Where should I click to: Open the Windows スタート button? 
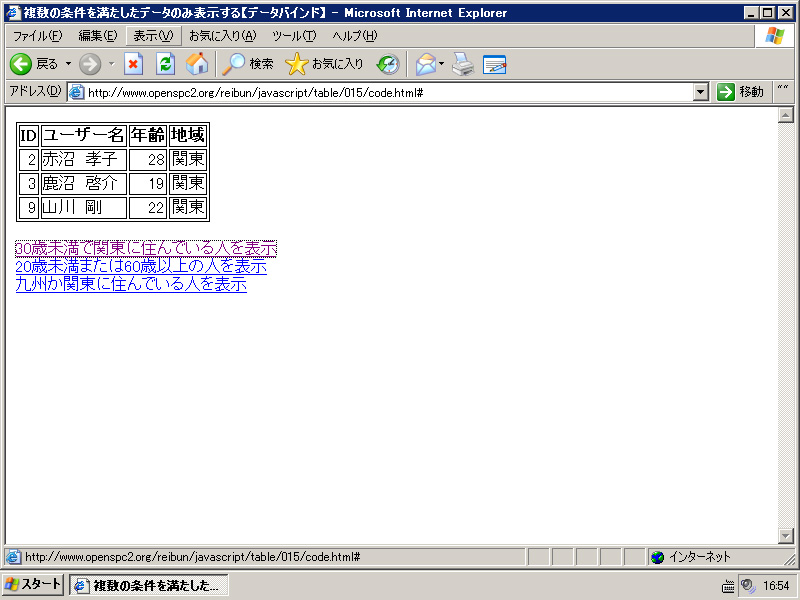pos(33,585)
